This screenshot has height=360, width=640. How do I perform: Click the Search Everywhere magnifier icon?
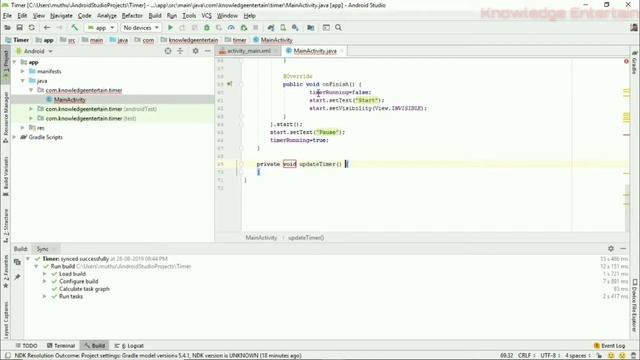pos(338,28)
